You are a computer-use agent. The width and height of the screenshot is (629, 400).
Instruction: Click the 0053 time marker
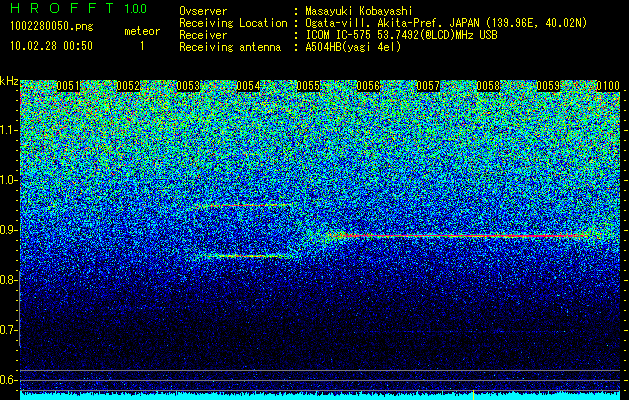tap(188, 86)
